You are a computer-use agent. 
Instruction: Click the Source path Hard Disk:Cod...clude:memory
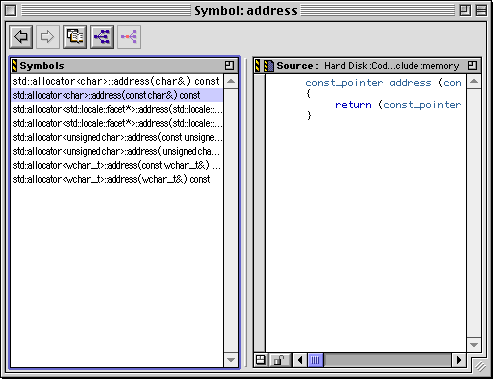coord(392,66)
